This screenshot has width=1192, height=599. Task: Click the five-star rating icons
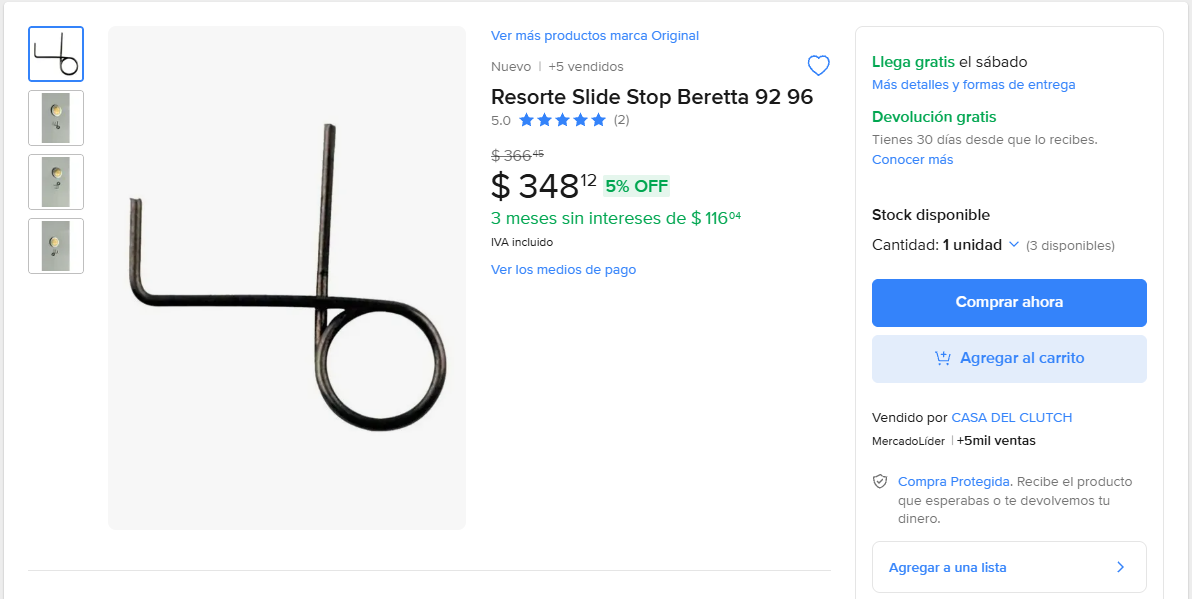tap(562, 120)
